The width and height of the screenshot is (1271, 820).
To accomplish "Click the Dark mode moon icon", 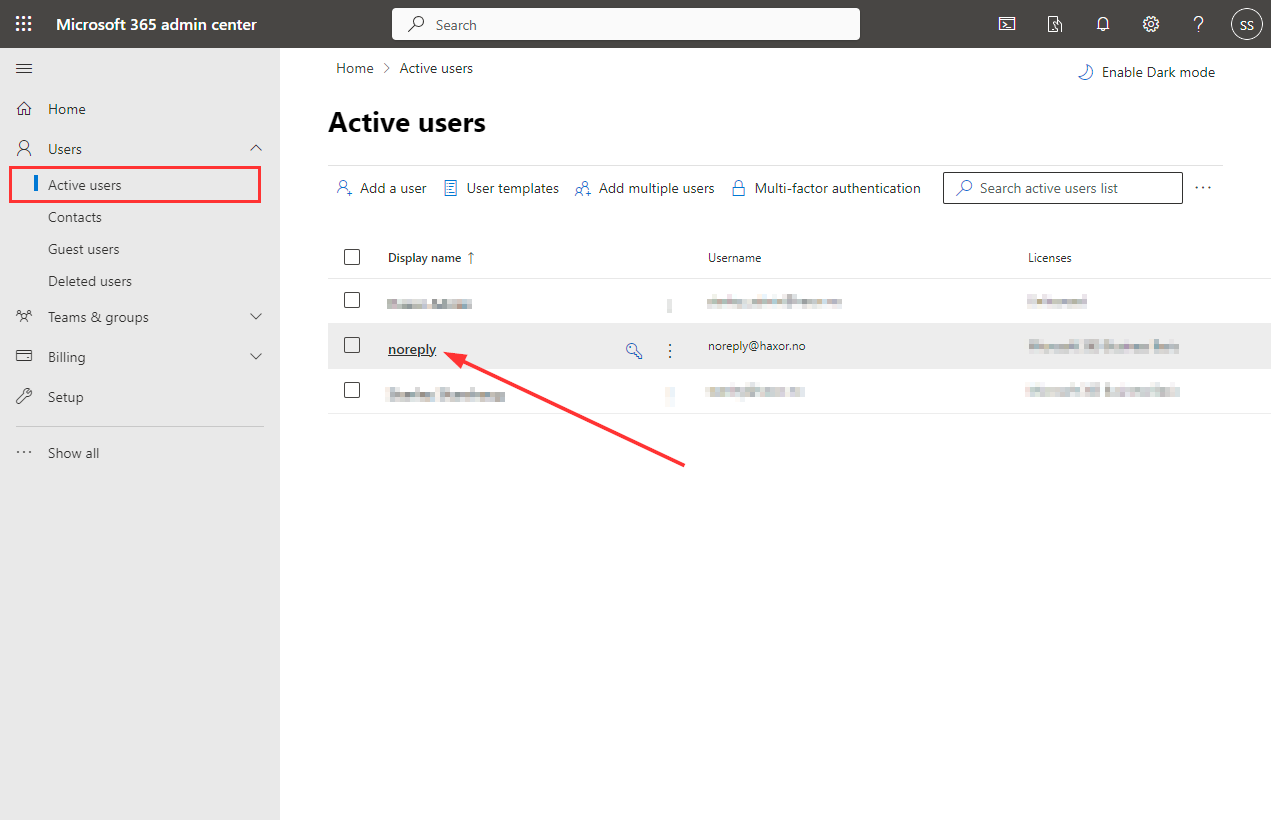I will pyautogui.click(x=1085, y=72).
